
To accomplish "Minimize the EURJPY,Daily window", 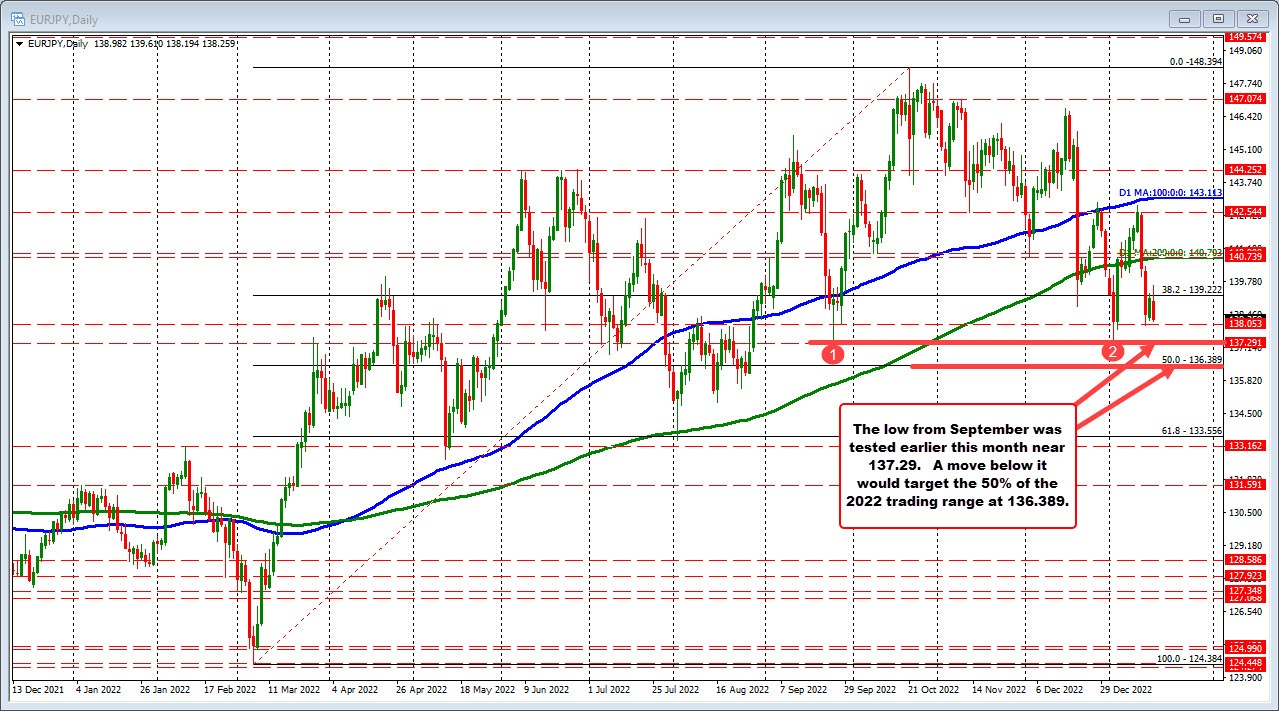I will tap(1183, 18).
